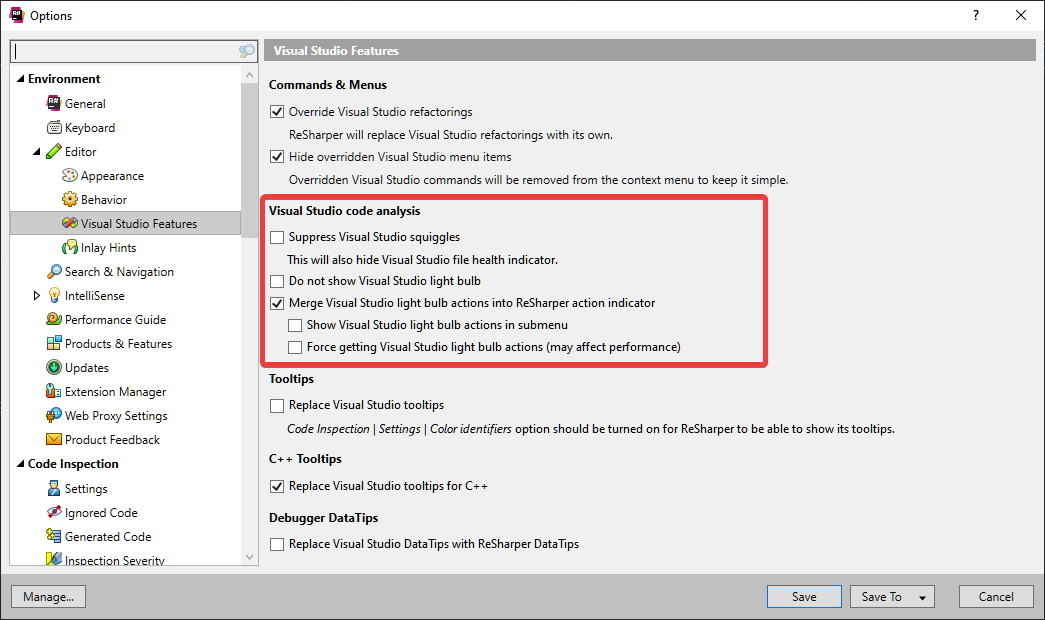
Task: Click the IntelliSense light bulb icon
Action: pos(54,295)
